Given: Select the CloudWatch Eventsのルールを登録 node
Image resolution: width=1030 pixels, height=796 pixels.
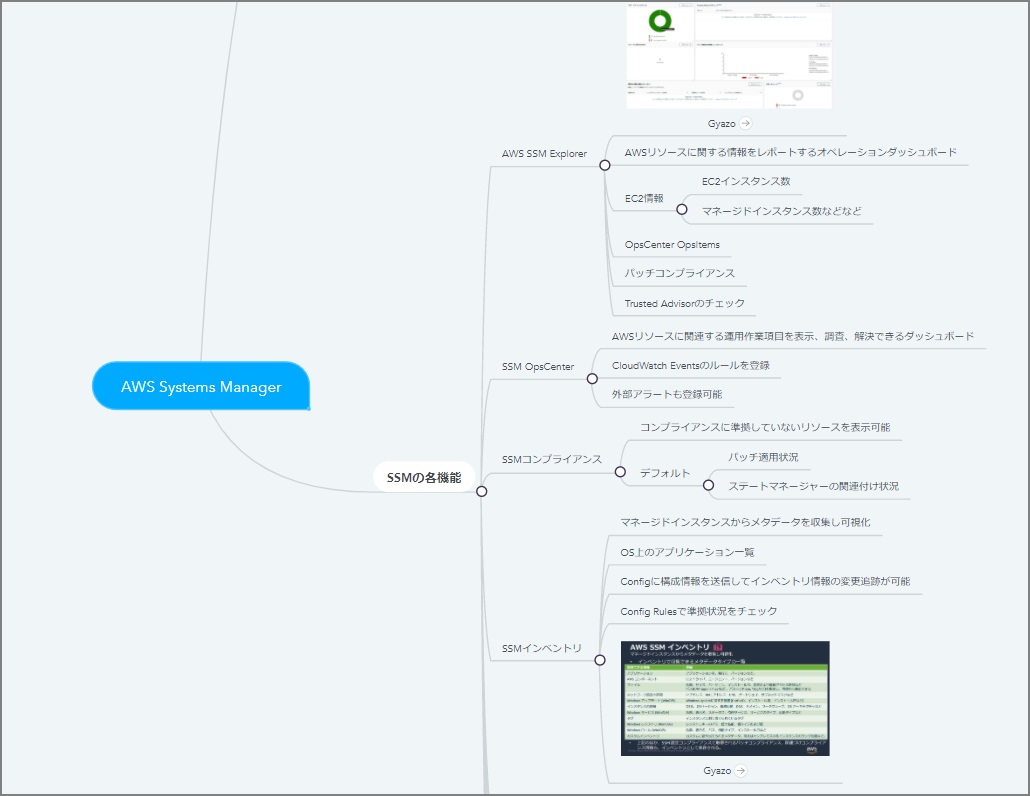Looking at the screenshot, I should tap(690, 365).
